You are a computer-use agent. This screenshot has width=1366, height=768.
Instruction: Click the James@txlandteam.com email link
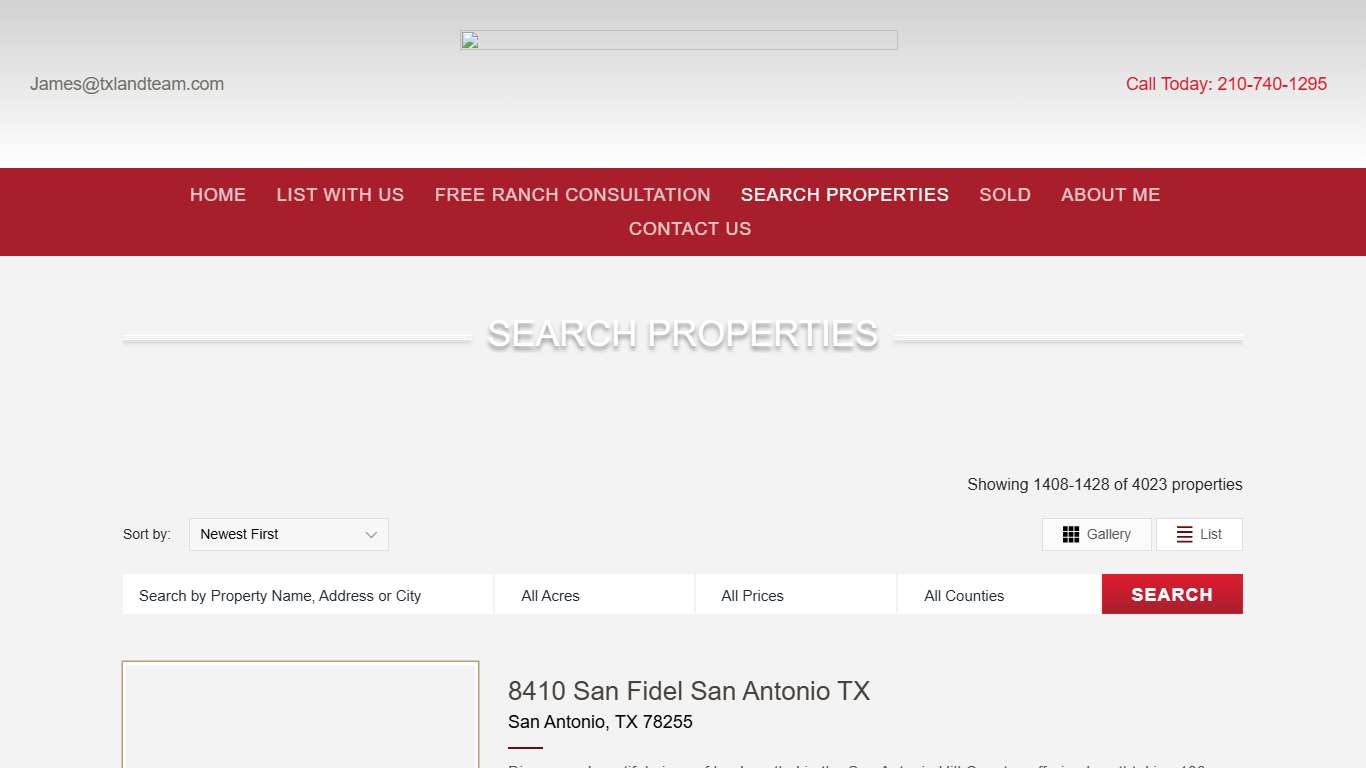tap(127, 84)
